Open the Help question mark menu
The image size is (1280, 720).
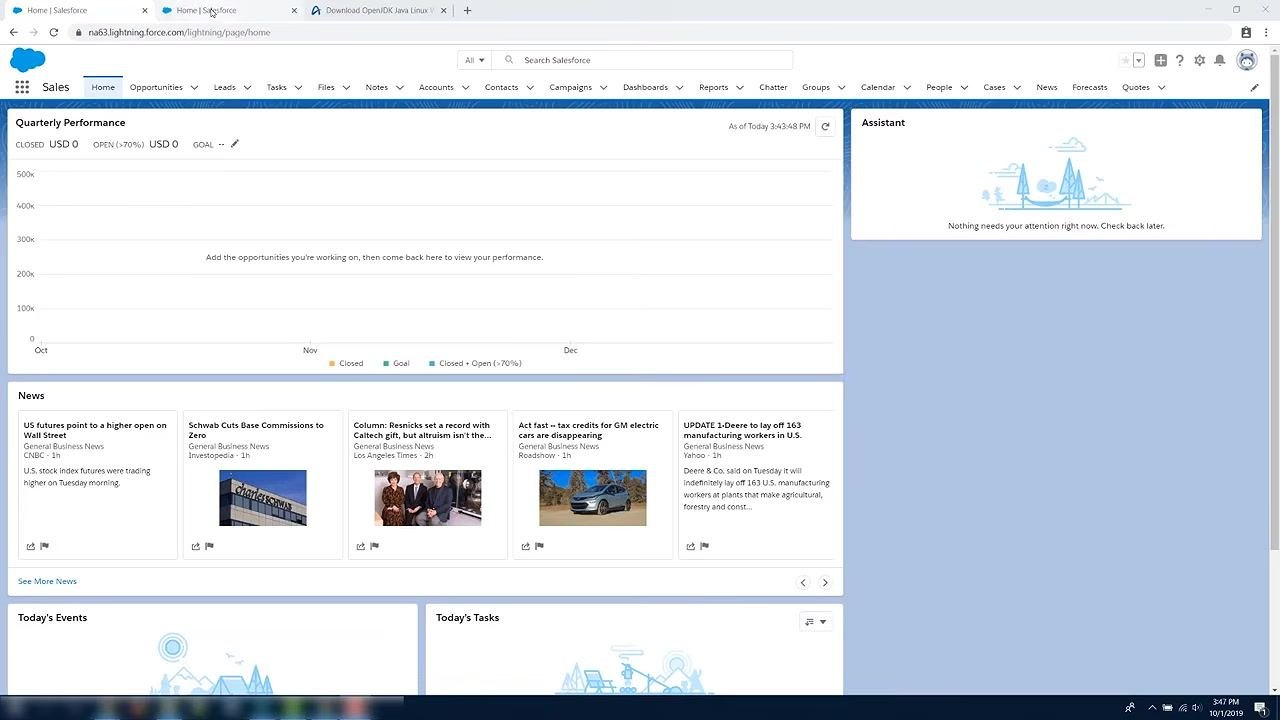tap(1180, 60)
